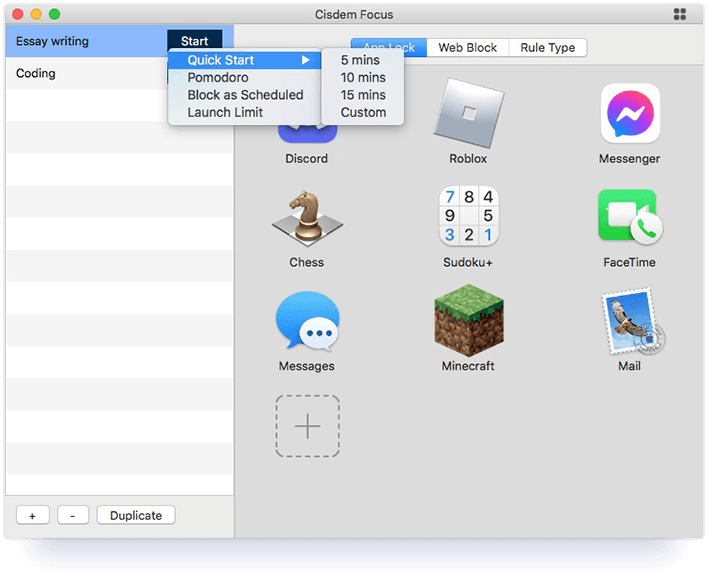This screenshot has height=581, width=708.
Task: Add an app with the dashed plus box
Action: coord(307,426)
